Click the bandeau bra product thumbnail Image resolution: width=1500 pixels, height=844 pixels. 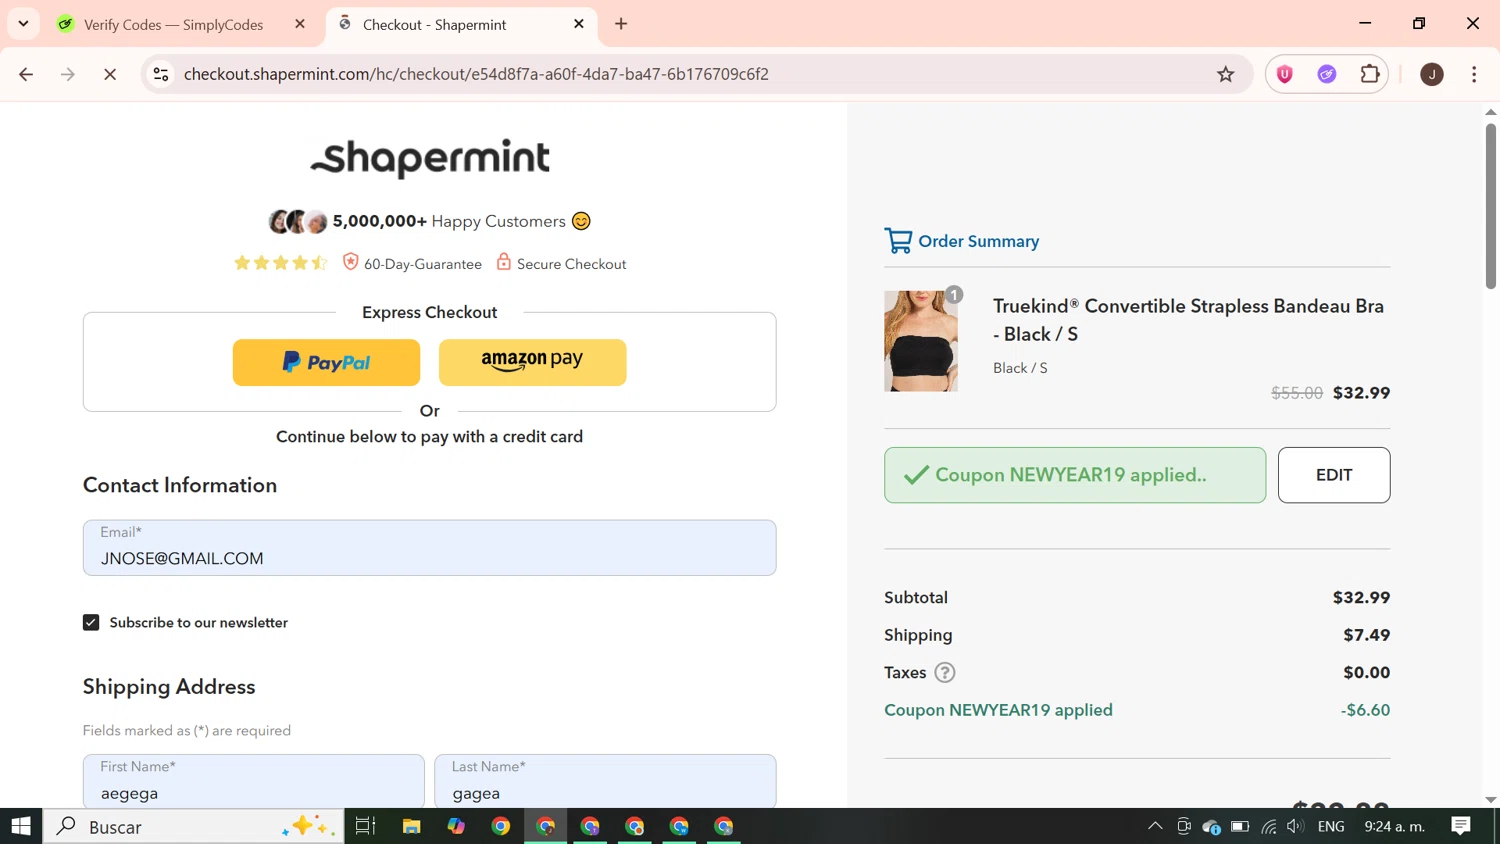(921, 341)
